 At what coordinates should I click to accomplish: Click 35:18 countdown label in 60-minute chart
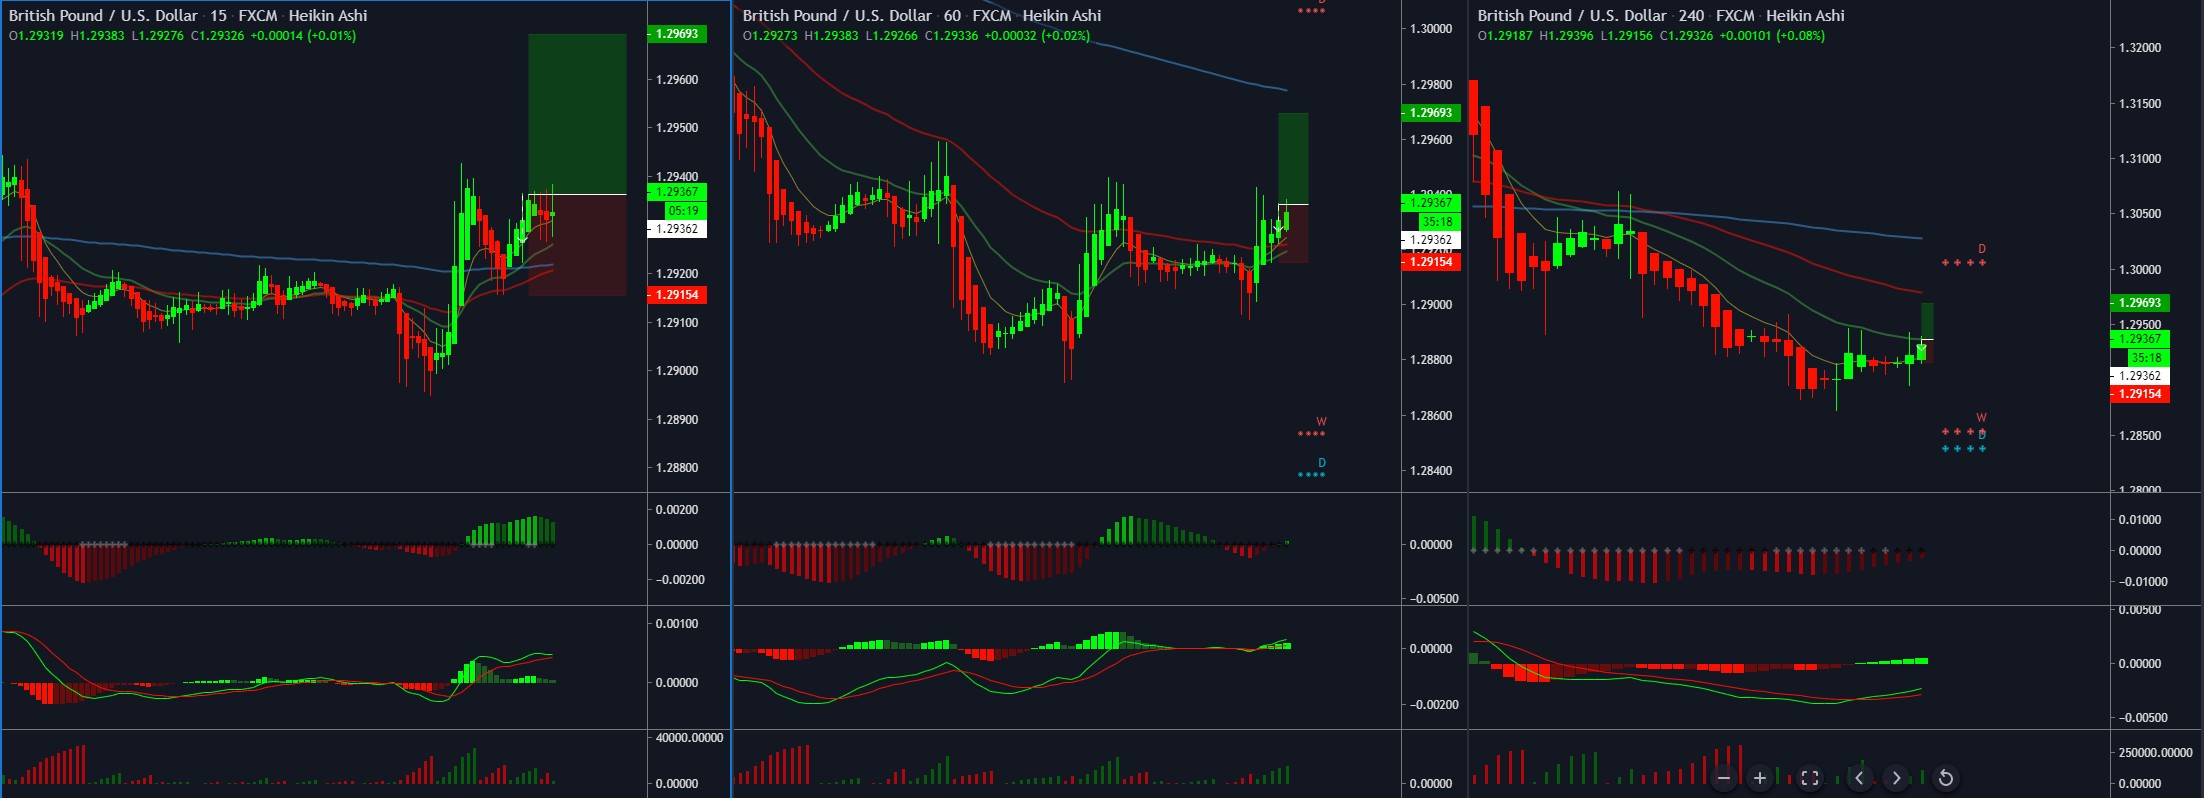point(1438,222)
